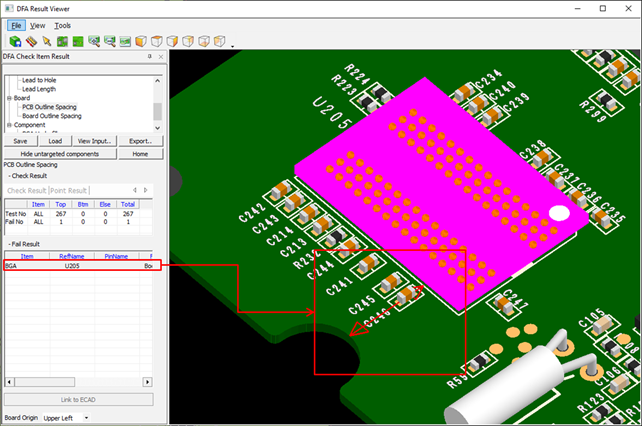
Task: Click Hide untargeted components button
Action: (60, 154)
